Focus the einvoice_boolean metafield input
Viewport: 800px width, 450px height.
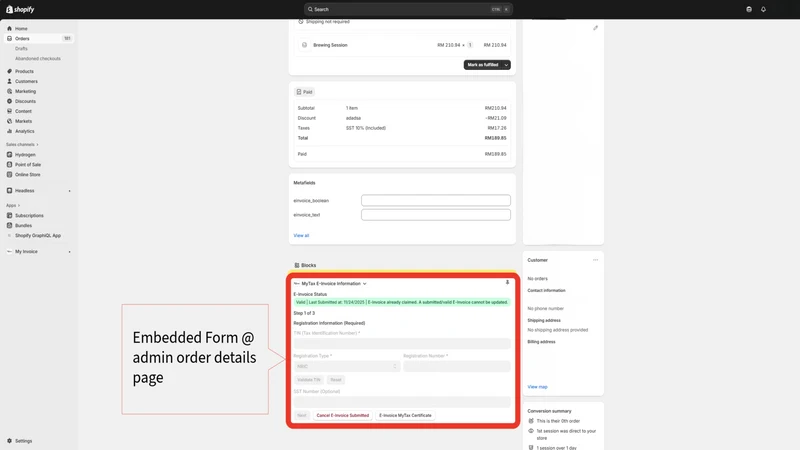(436, 201)
